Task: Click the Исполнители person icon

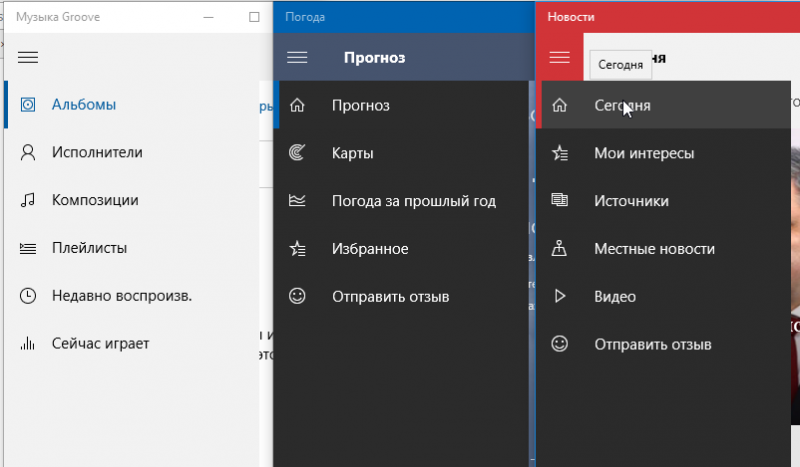Action: pos(28,153)
